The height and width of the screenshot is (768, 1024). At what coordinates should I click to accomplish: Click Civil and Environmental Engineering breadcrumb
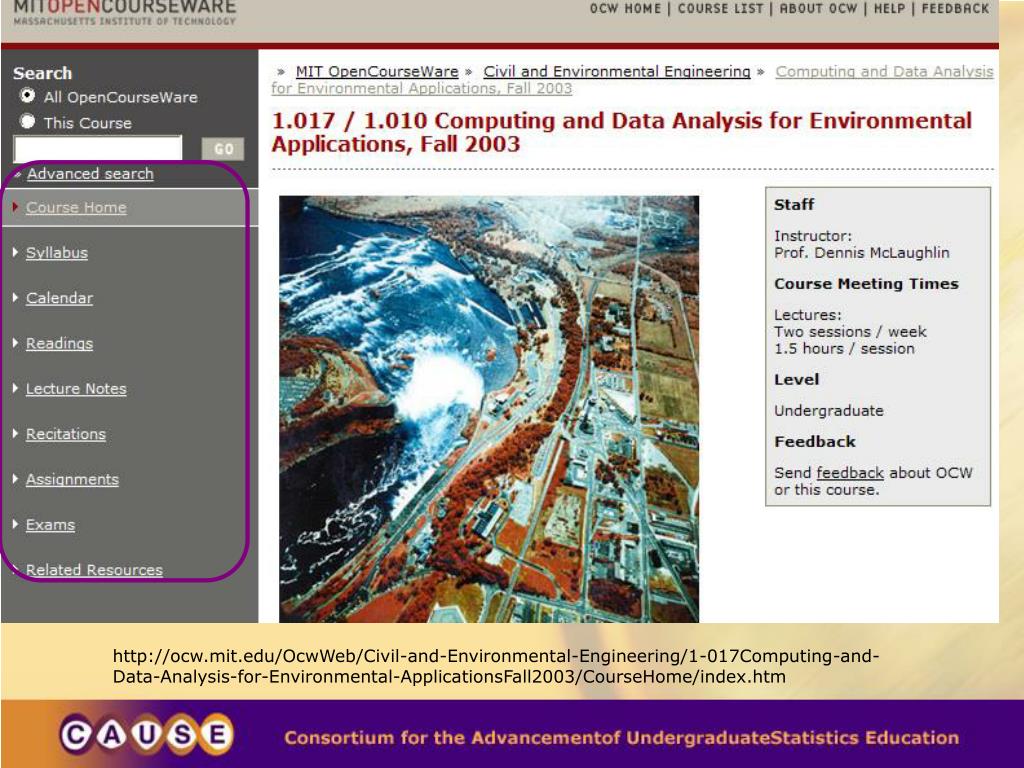coord(616,71)
